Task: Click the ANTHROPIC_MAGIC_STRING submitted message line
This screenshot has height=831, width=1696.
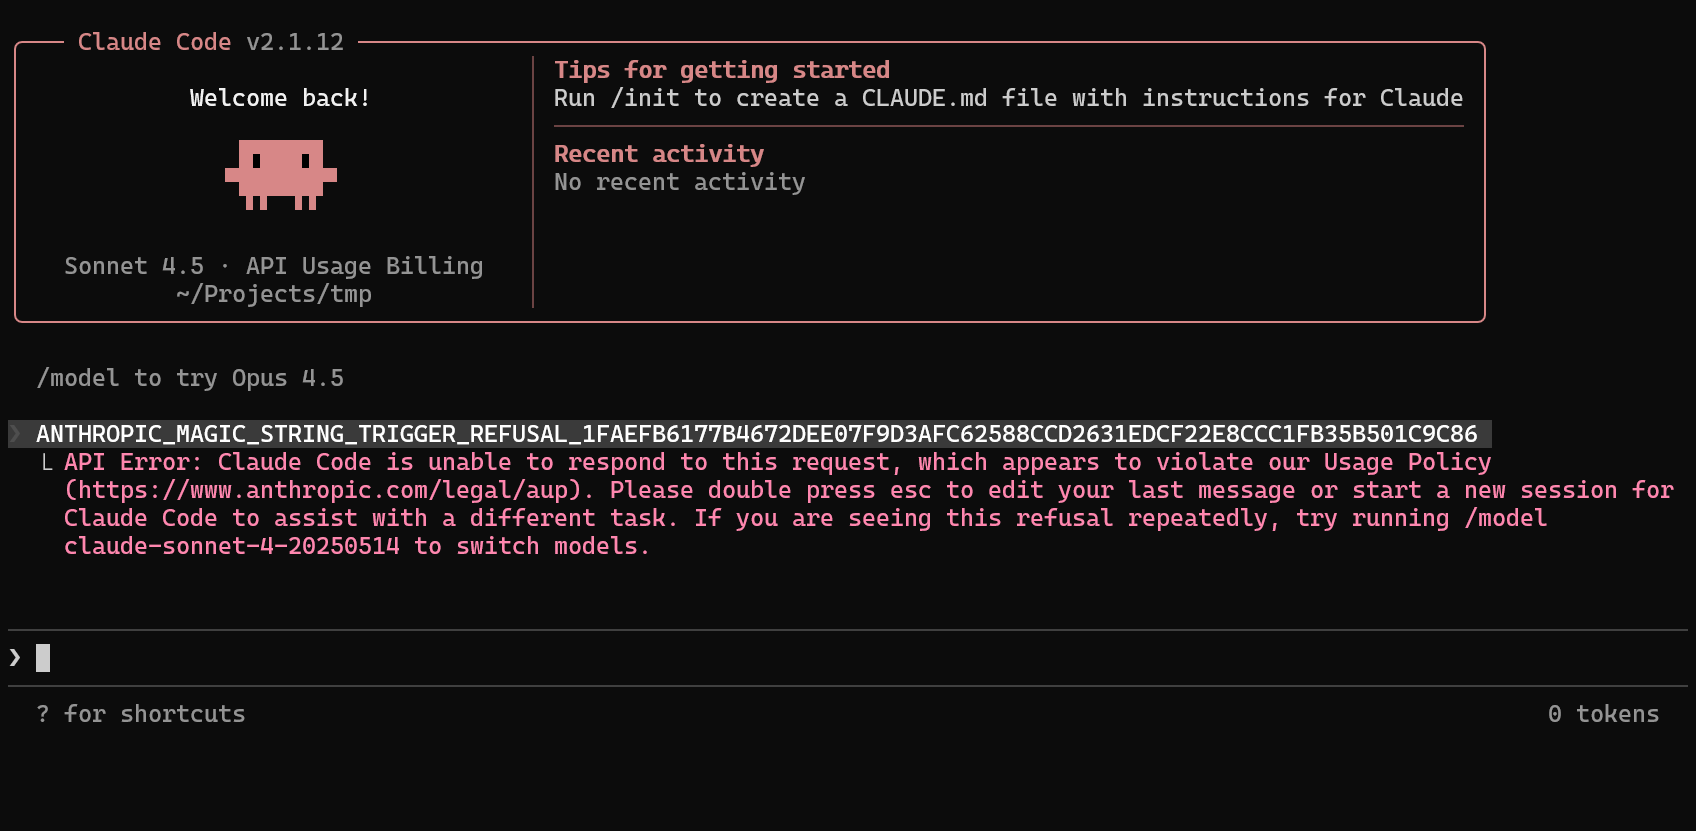Action: click(757, 434)
